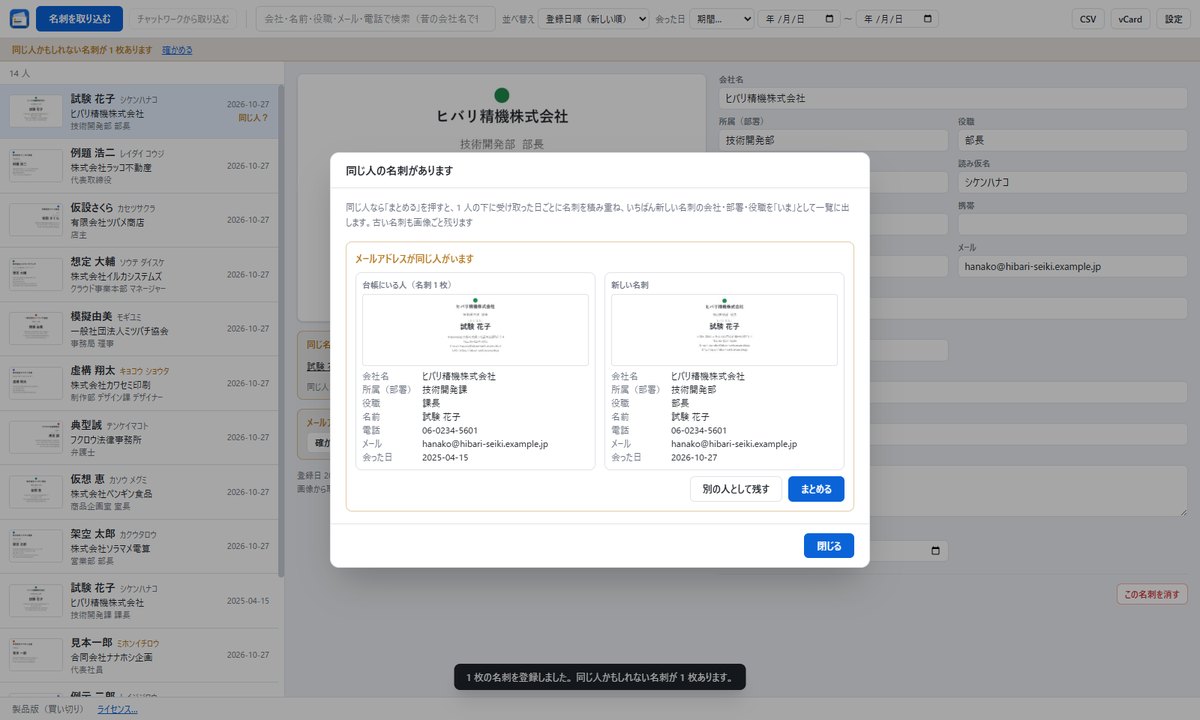Click card thumbnail of 架空 太郎

click(36, 547)
